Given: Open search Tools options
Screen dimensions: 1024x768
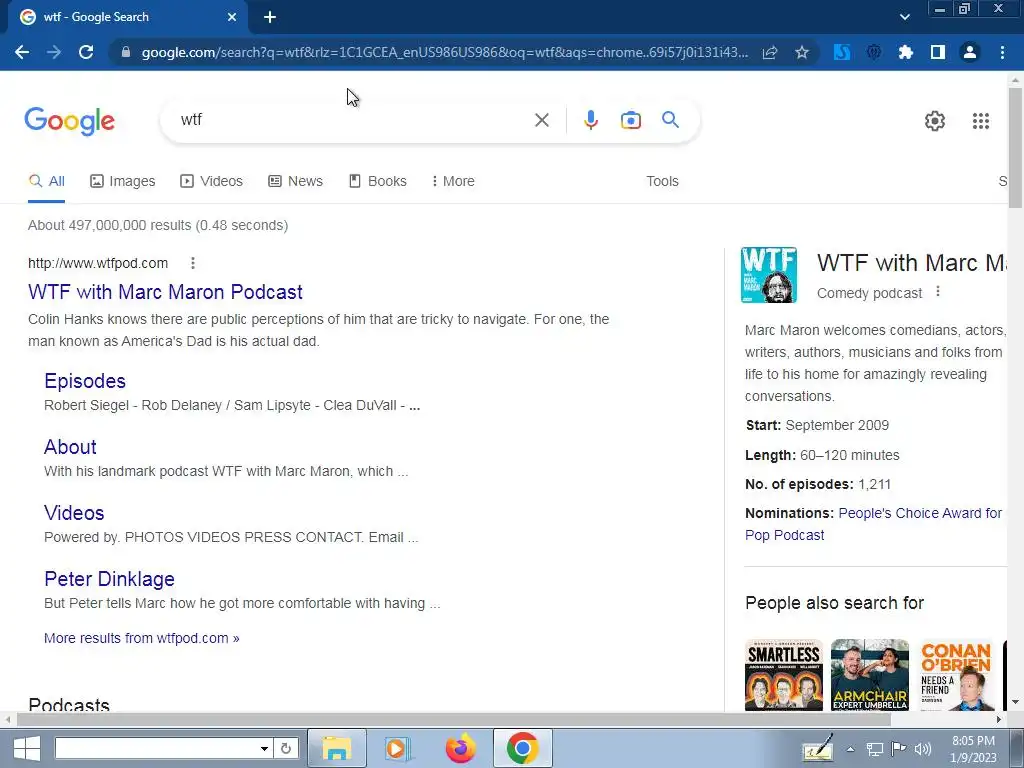Looking at the screenshot, I should (x=662, y=181).
